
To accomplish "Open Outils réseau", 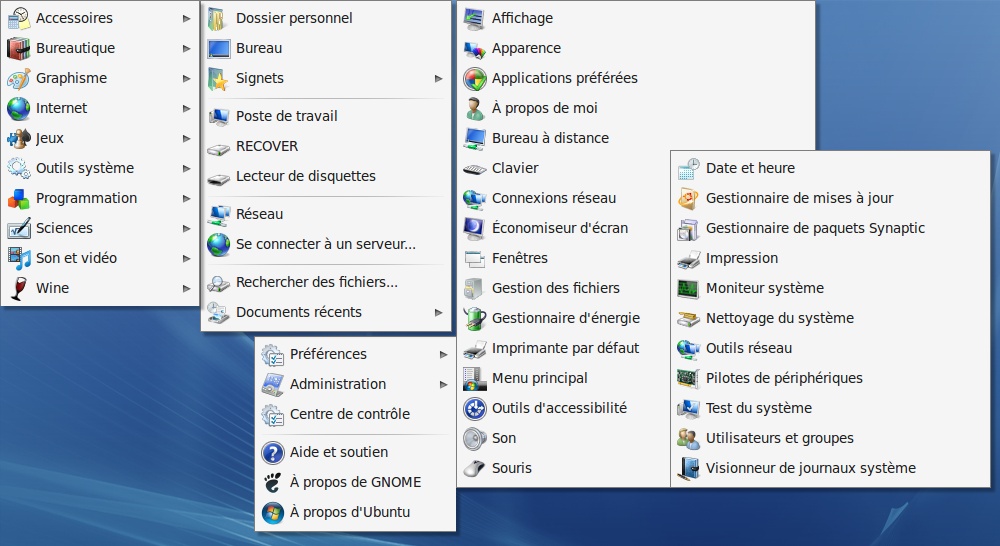I will (x=830, y=348).
